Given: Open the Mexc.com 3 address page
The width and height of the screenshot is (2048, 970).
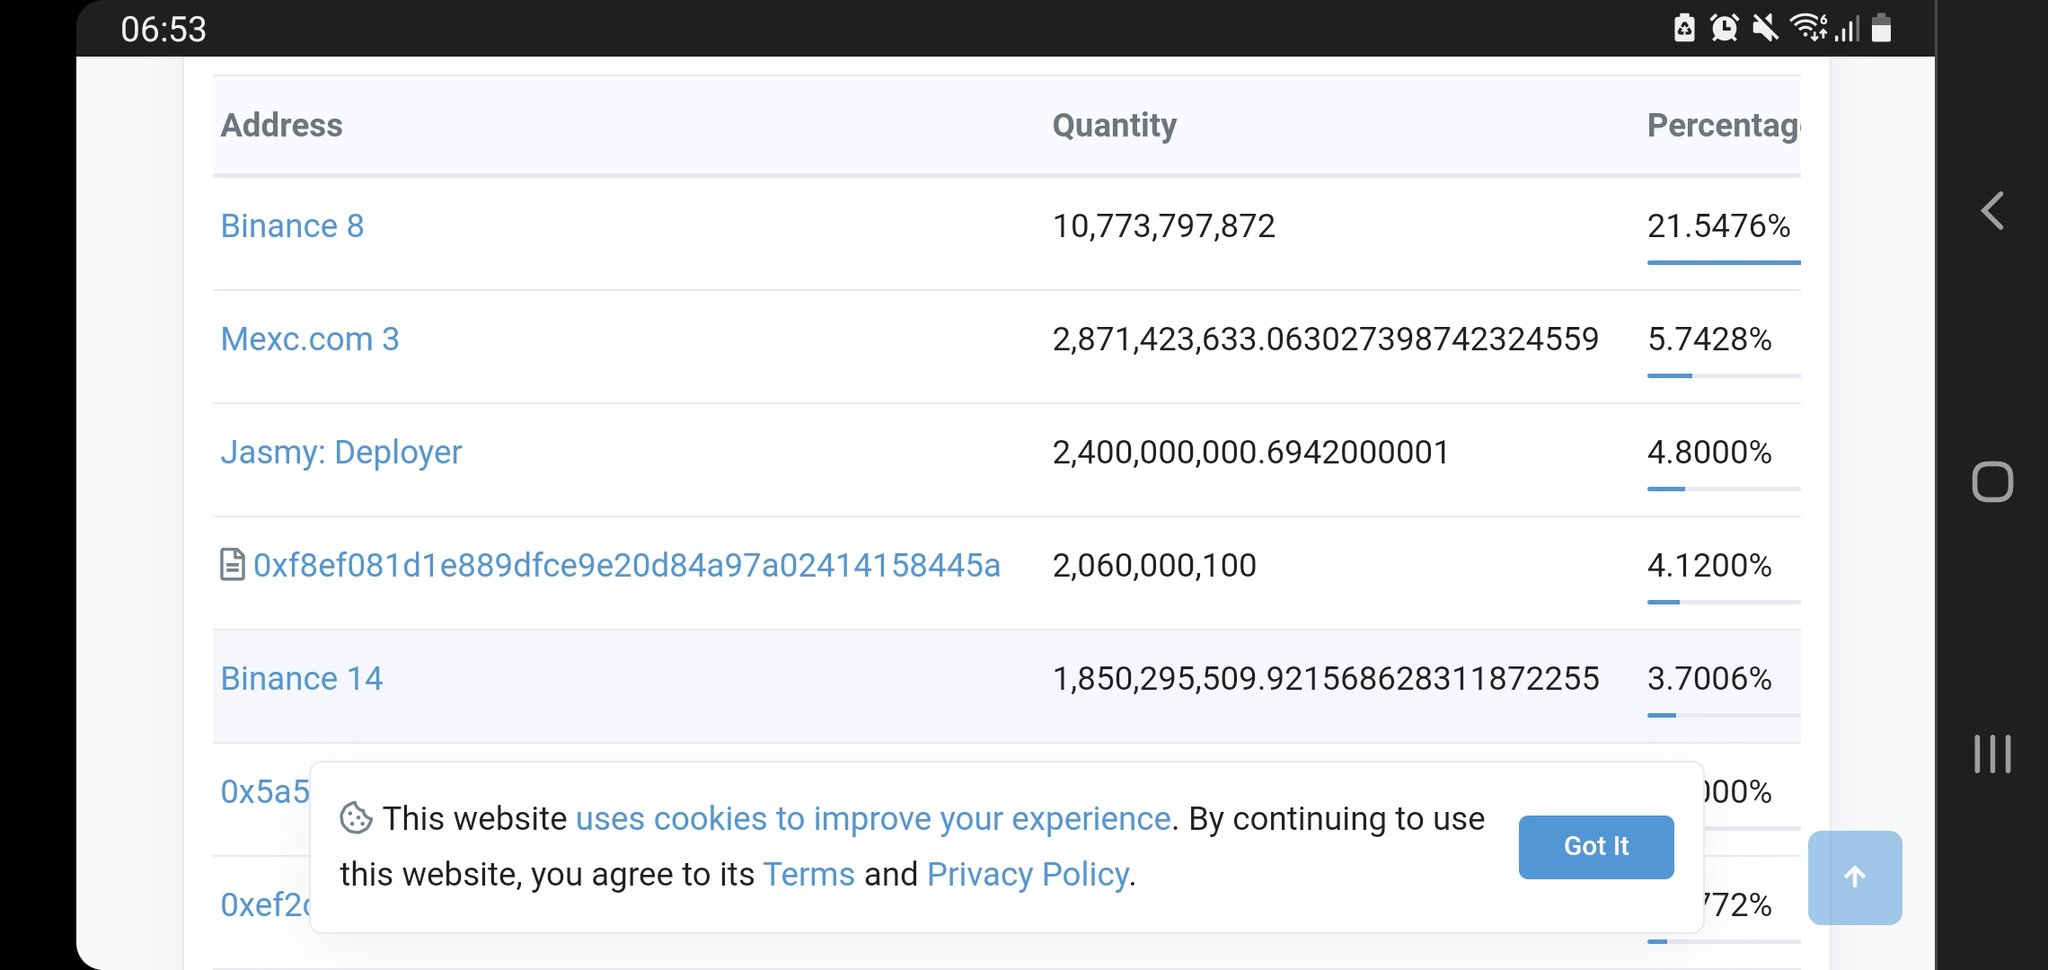Looking at the screenshot, I should click(310, 339).
